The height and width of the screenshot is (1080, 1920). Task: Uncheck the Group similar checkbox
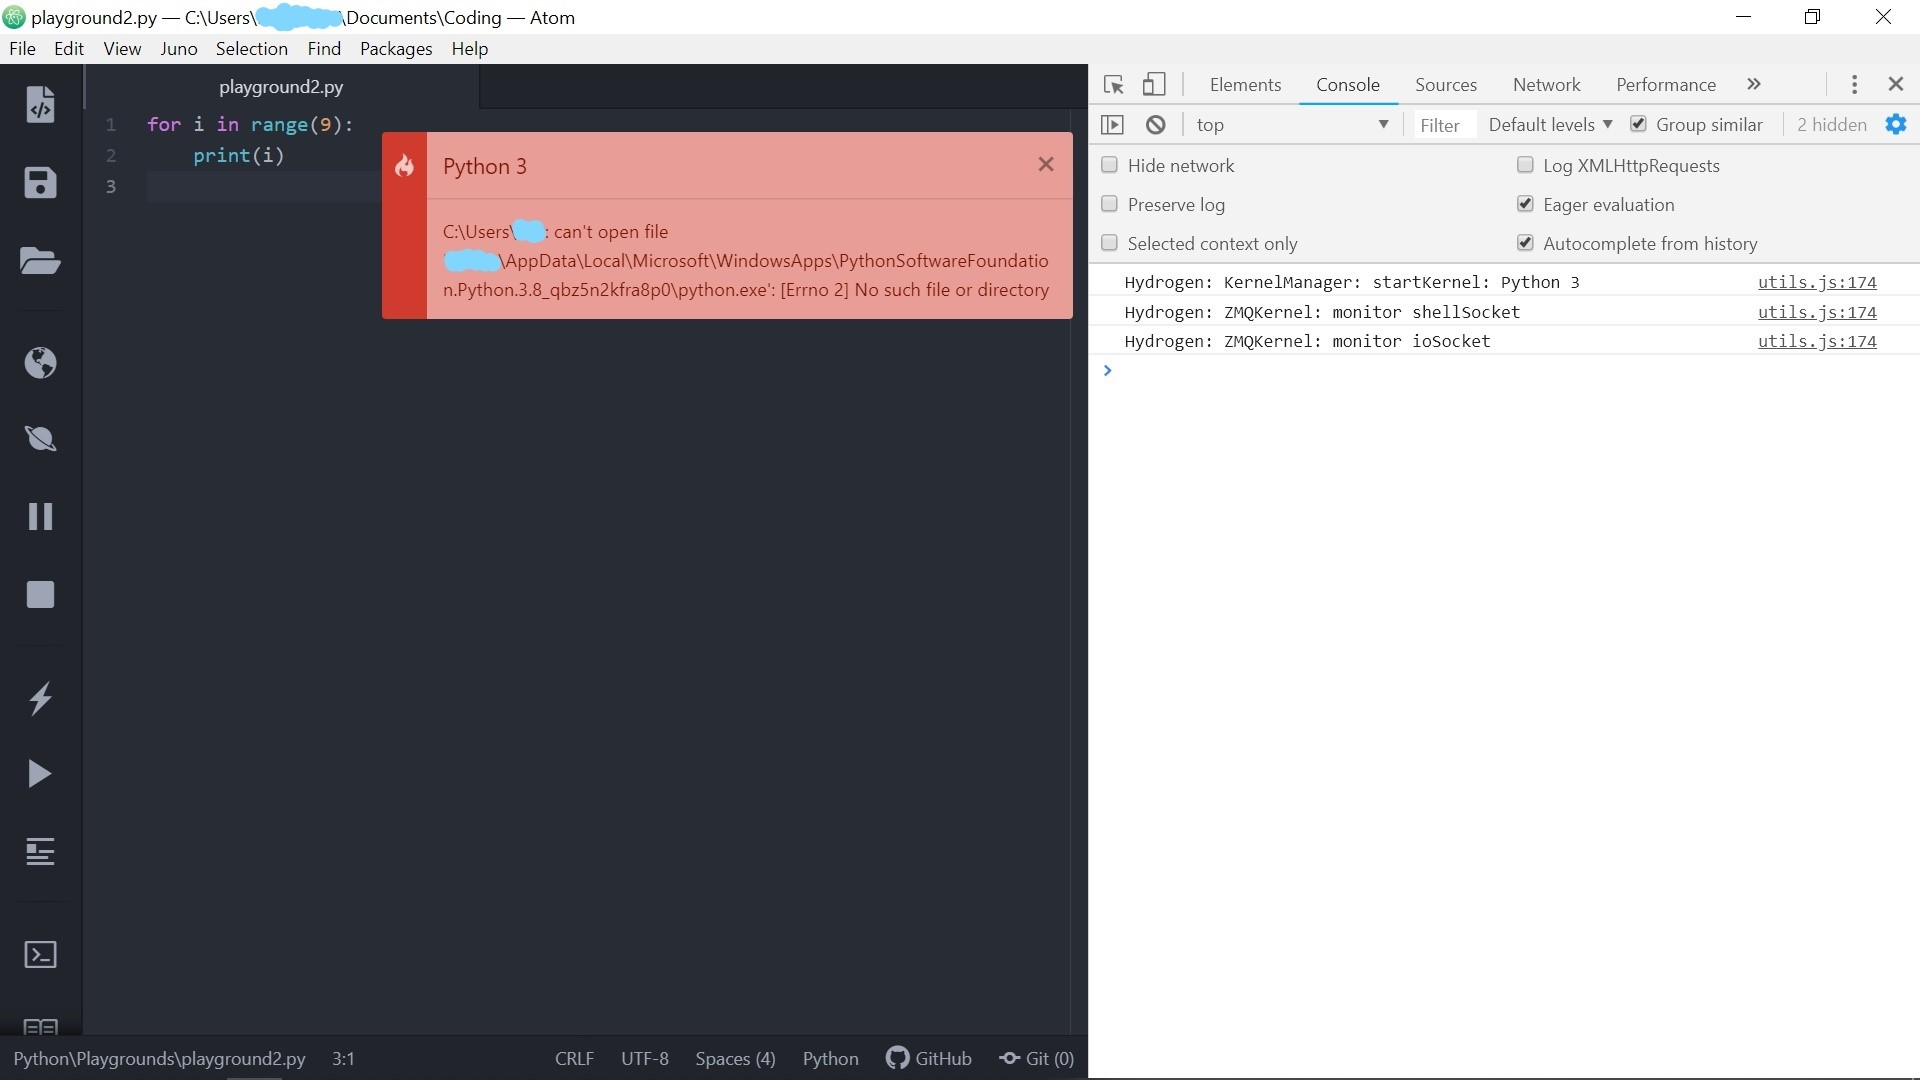1638,124
